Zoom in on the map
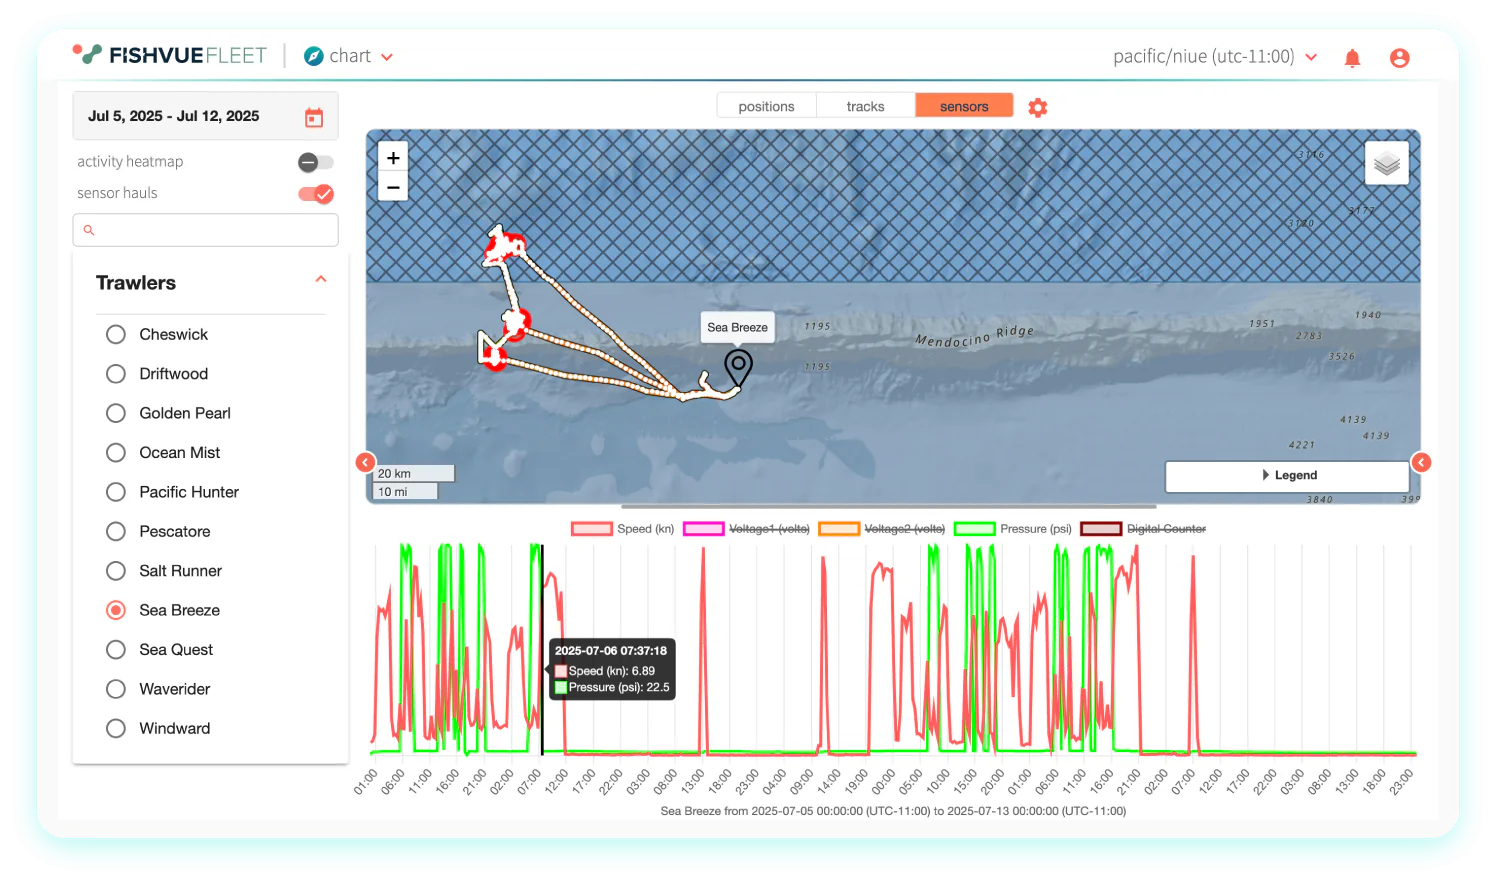Image resolution: width=1496 pixels, height=883 pixels. (x=393, y=158)
